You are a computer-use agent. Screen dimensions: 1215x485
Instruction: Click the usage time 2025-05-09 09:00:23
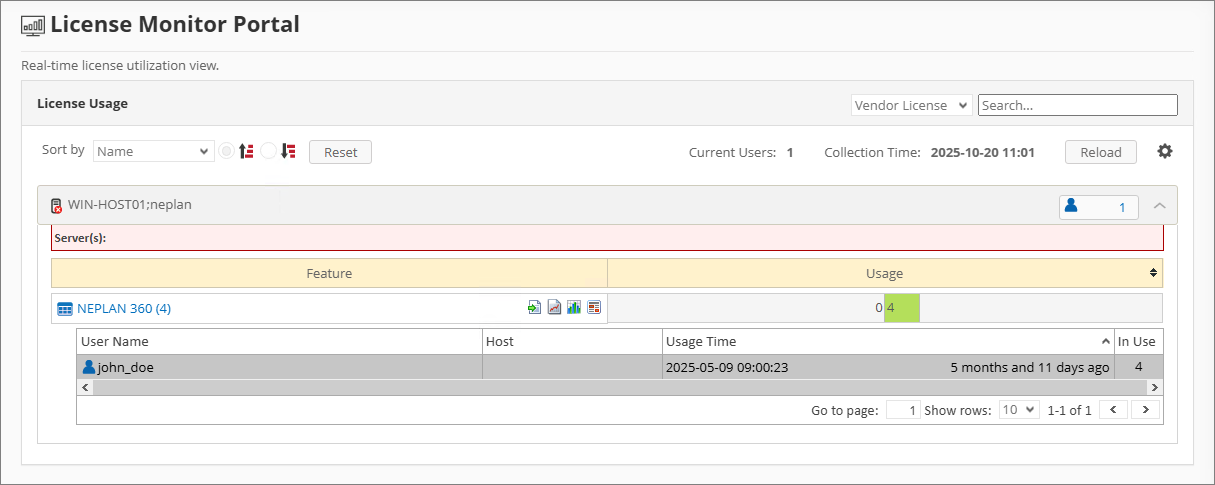[727, 367]
